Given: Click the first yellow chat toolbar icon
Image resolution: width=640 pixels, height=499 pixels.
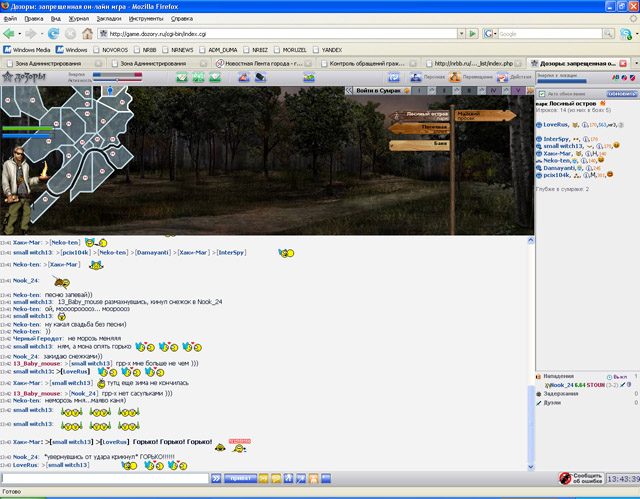Looking at the screenshot, I should coord(263,478).
